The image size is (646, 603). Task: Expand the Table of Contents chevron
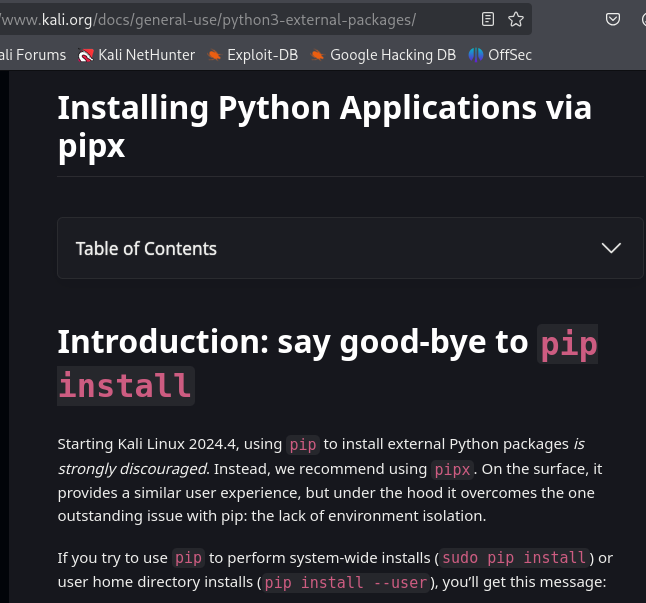pyautogui.click(x=611, y=248)
